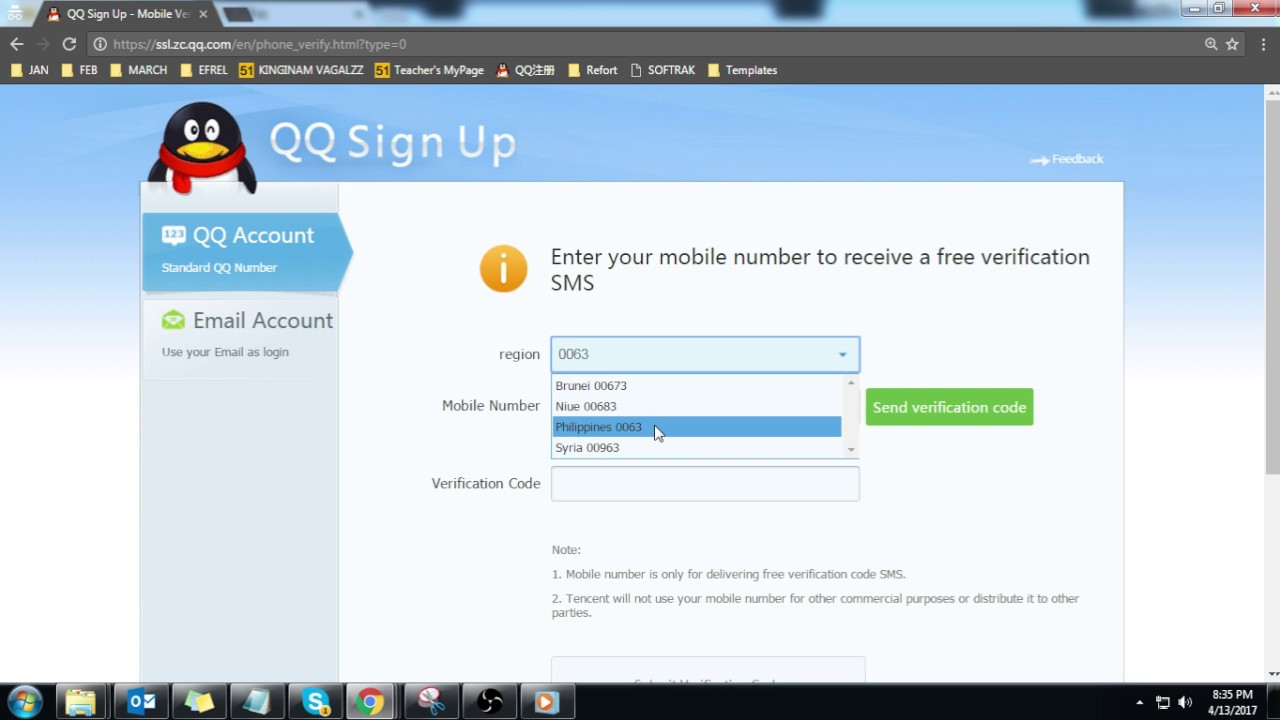Open Sticky Notes from the taskbar
This screenshot has width=1280, height=720.
199,702
